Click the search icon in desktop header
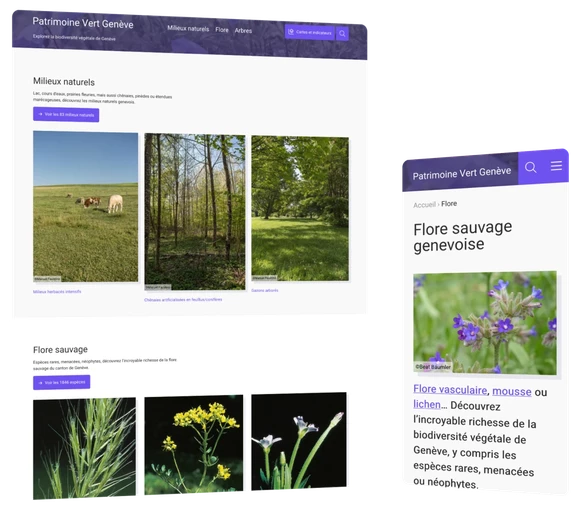This screenshot has height=511, width=580. point(342,34)
